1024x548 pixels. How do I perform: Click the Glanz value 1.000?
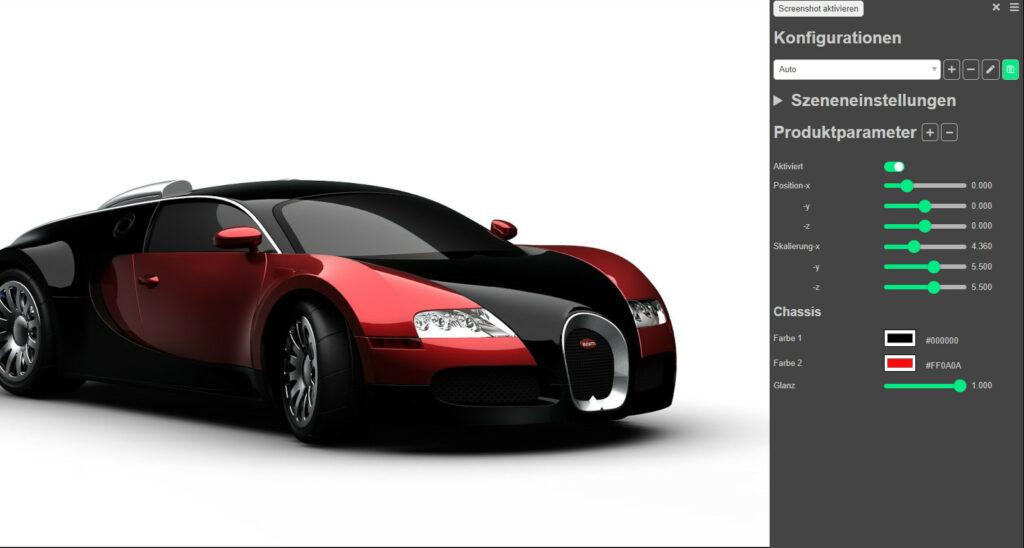pyautogui.click(x=982, y=385)
